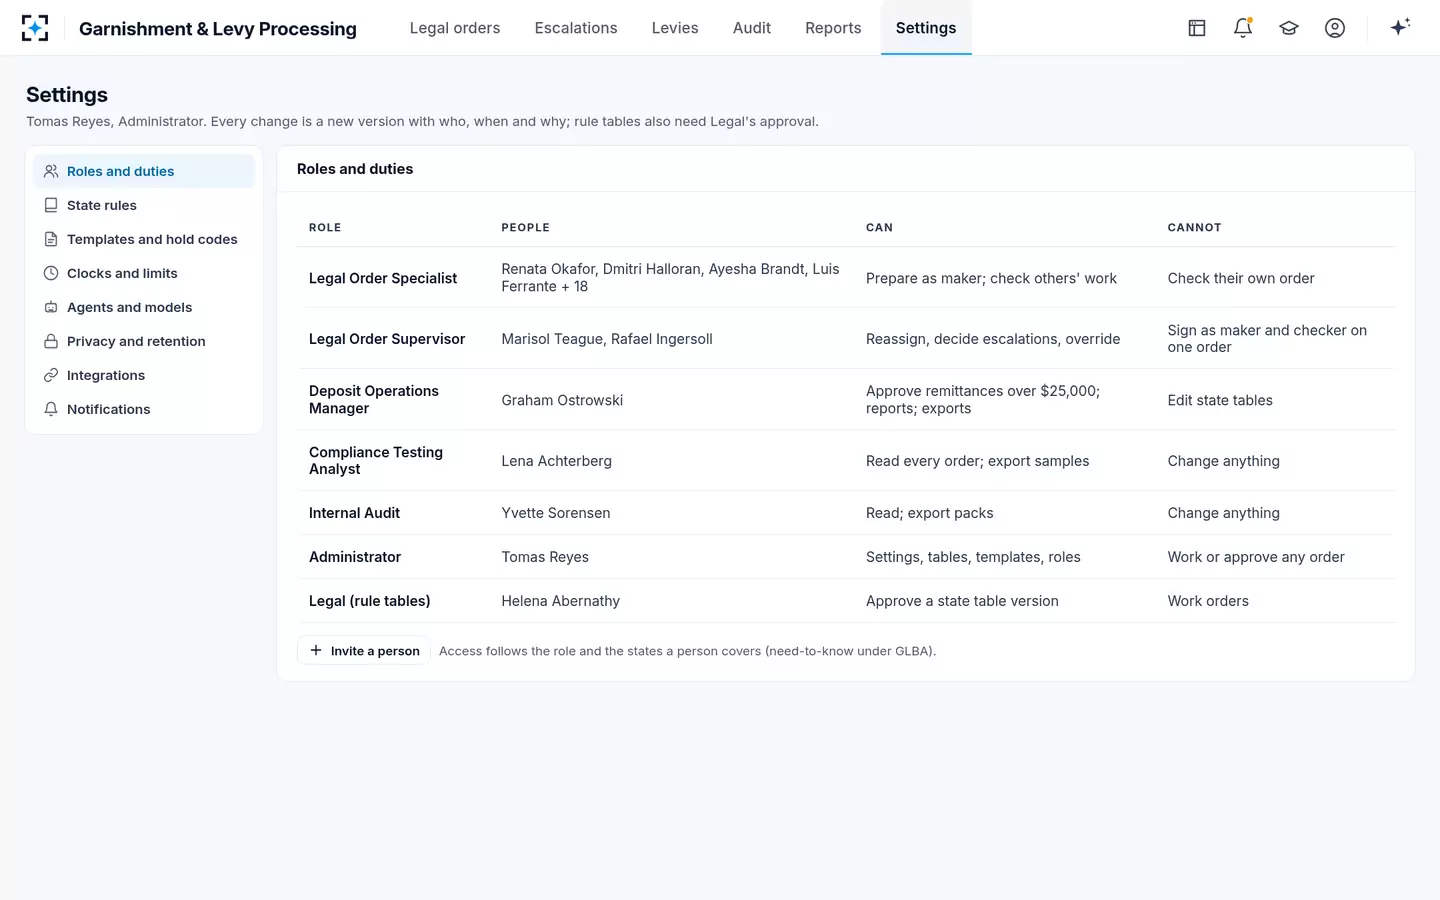Viewport: 1440px width, 900px height.
Task: Open the user account profile icon
Action: click(x=1335, y=28)
